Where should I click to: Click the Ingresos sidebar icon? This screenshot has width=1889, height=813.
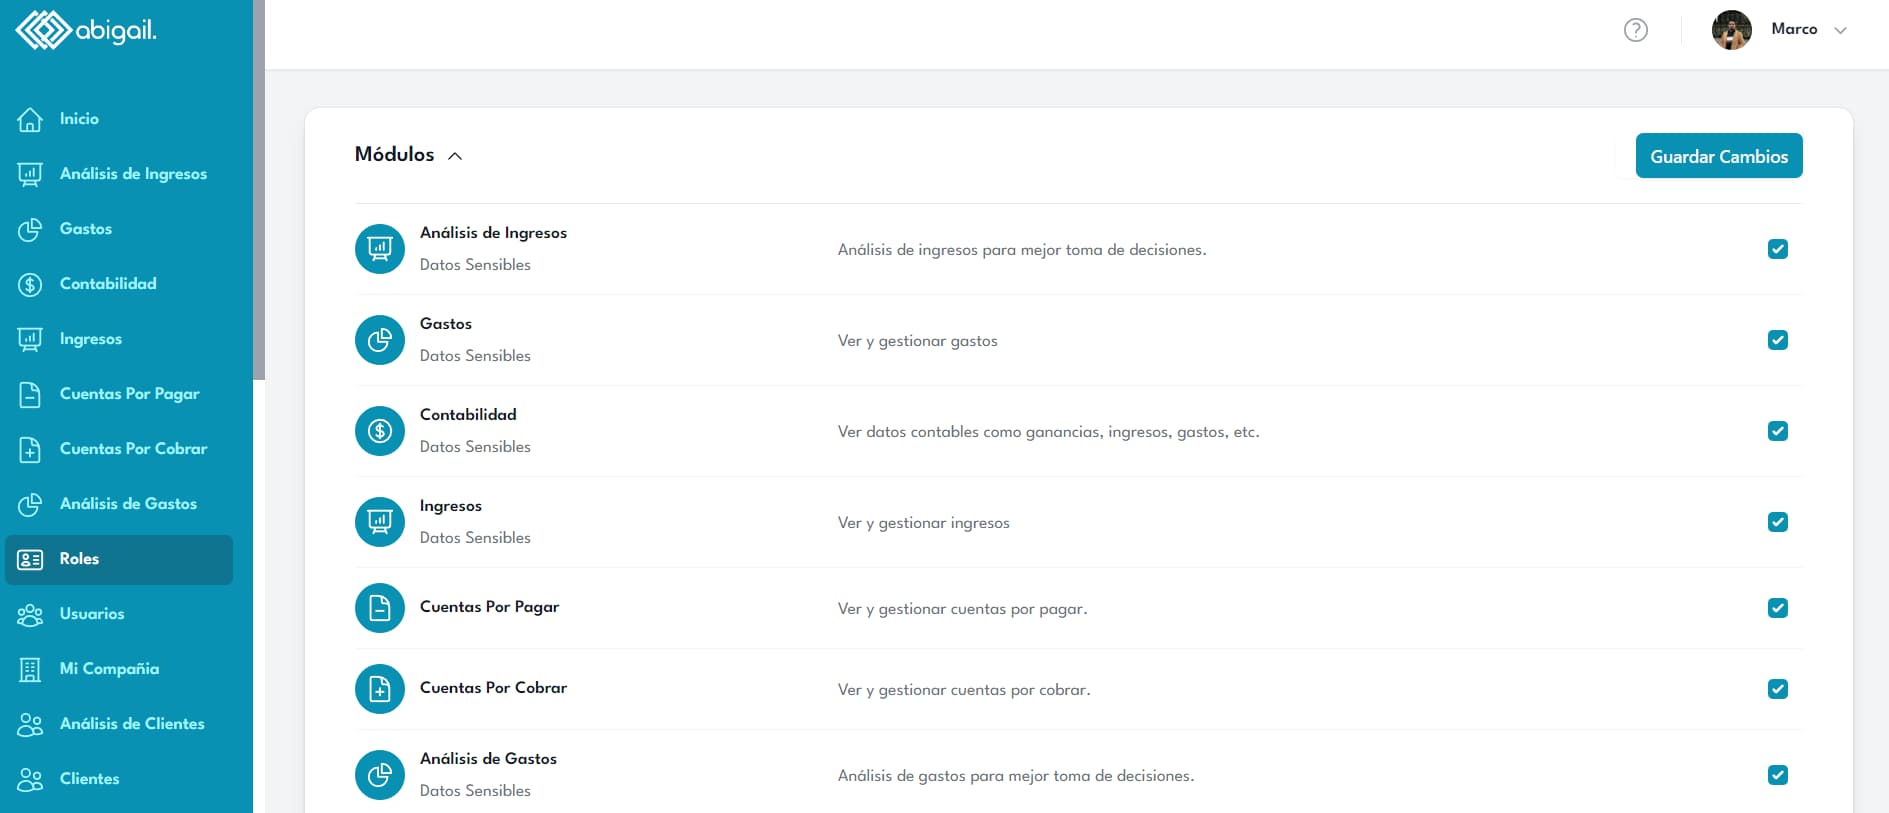(x=30, y=339)
